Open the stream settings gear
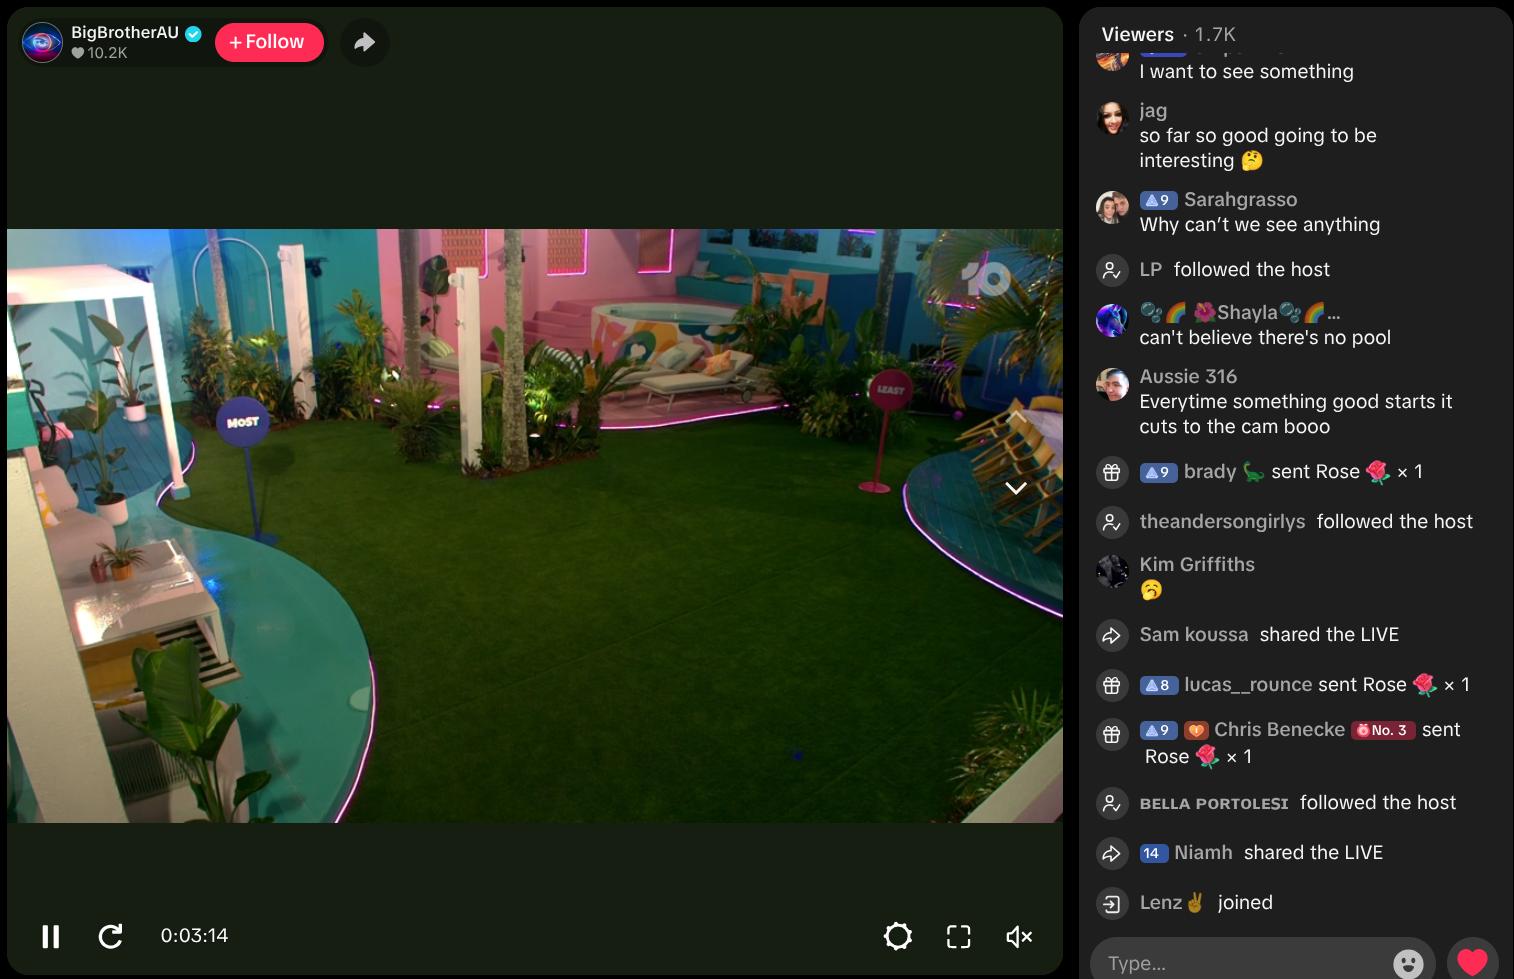This screenshot has height=979, width=1514. pyautogui.click(x=898, y=936)
